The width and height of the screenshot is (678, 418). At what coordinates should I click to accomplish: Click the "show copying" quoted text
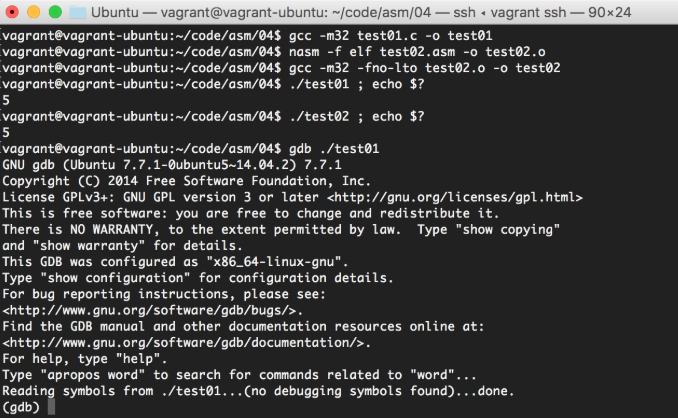pyautogui.click(x=507, y=230)
